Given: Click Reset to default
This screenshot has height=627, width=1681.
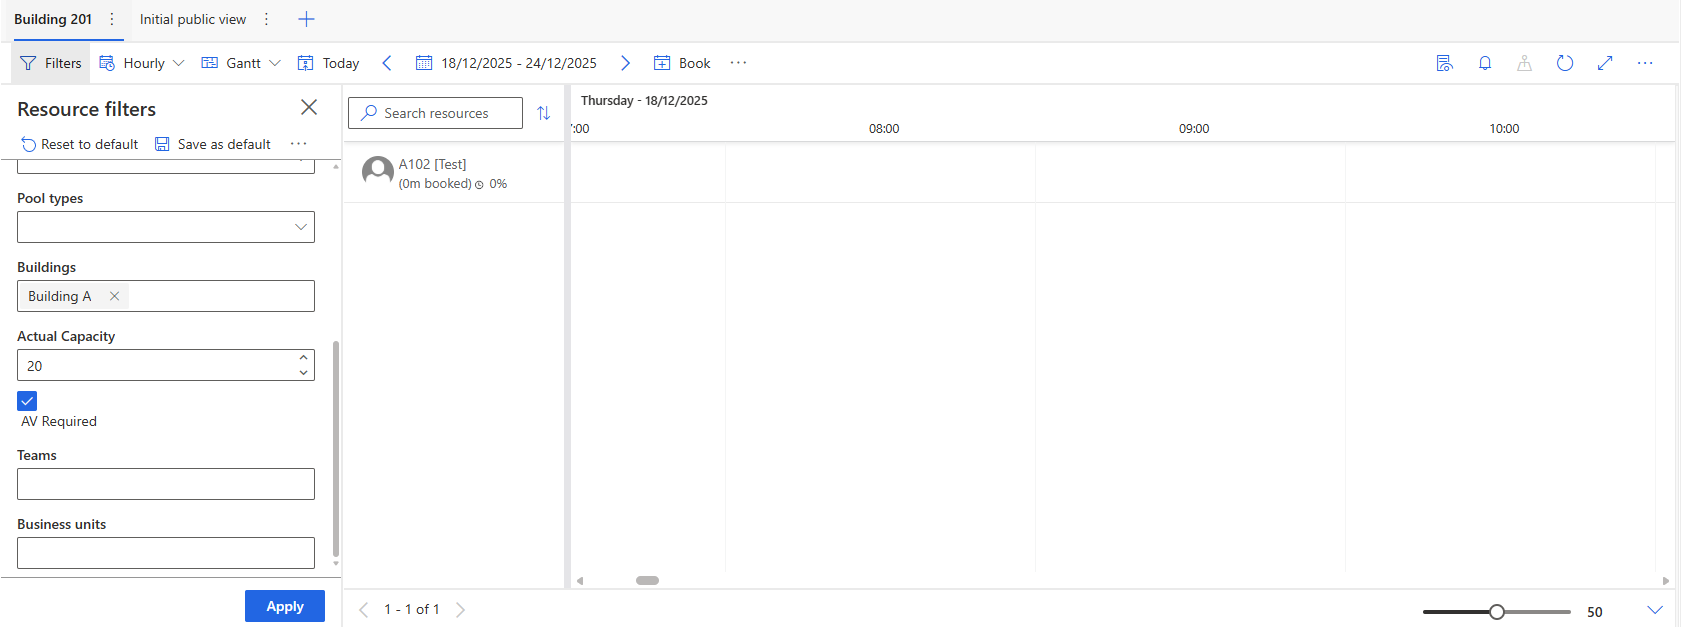Looking at the screenshot, I should (80, 144).
